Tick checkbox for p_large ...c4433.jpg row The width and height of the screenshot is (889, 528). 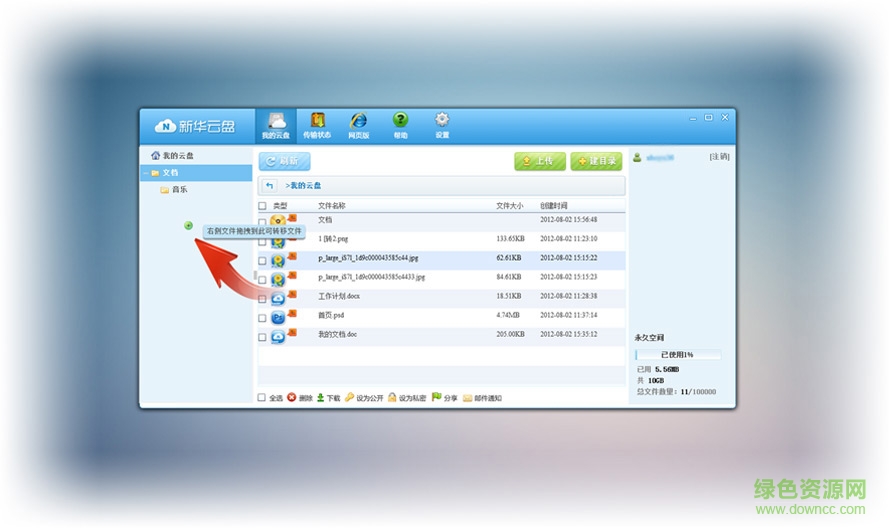click(262, 280)
